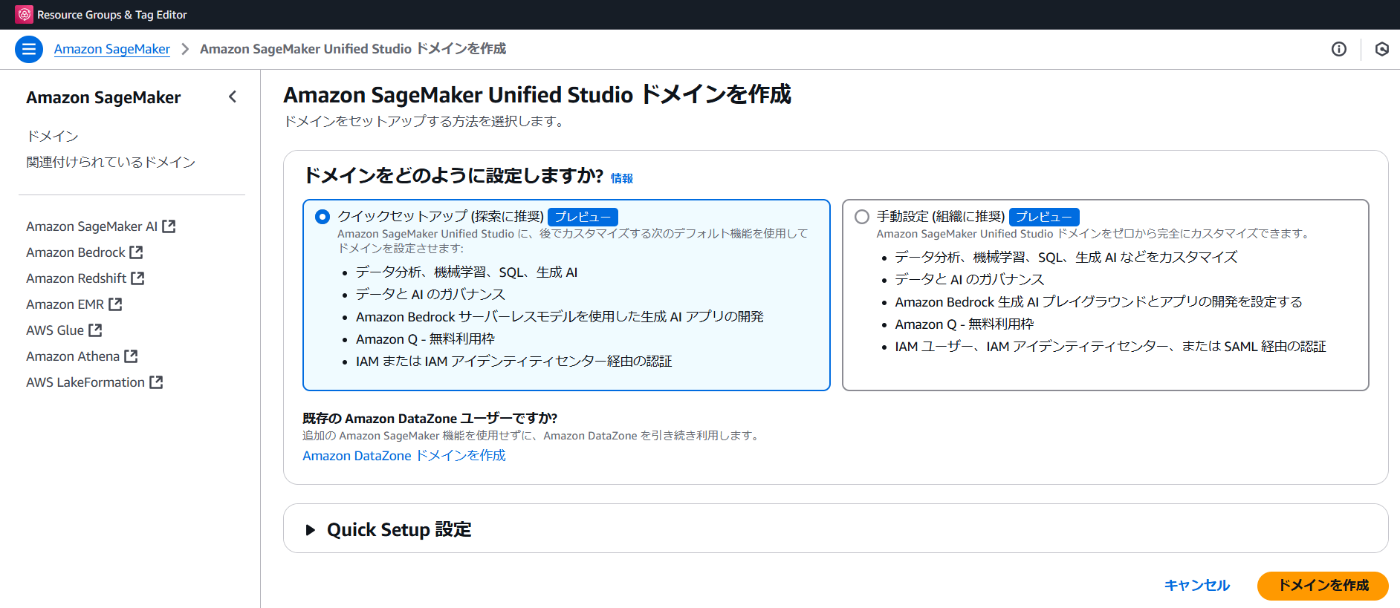1400x608 pixels.
Task: Click external link icon beside Amazon Redshift
Action: coord(137,278)
